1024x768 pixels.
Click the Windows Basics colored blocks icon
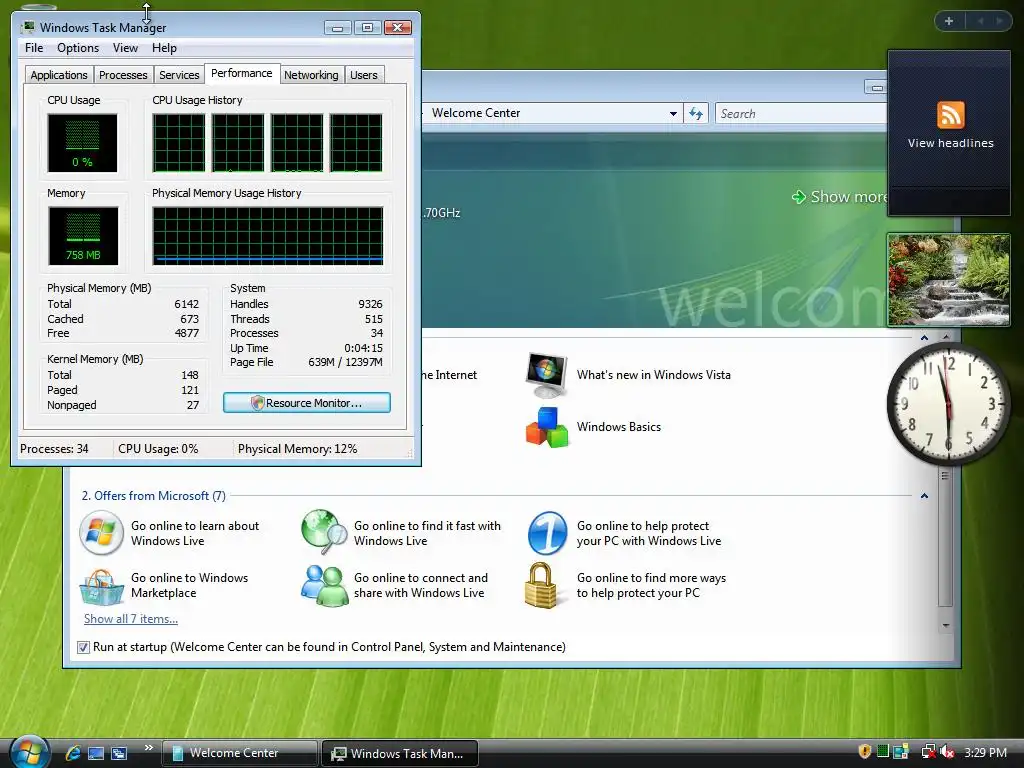(547, 427)
